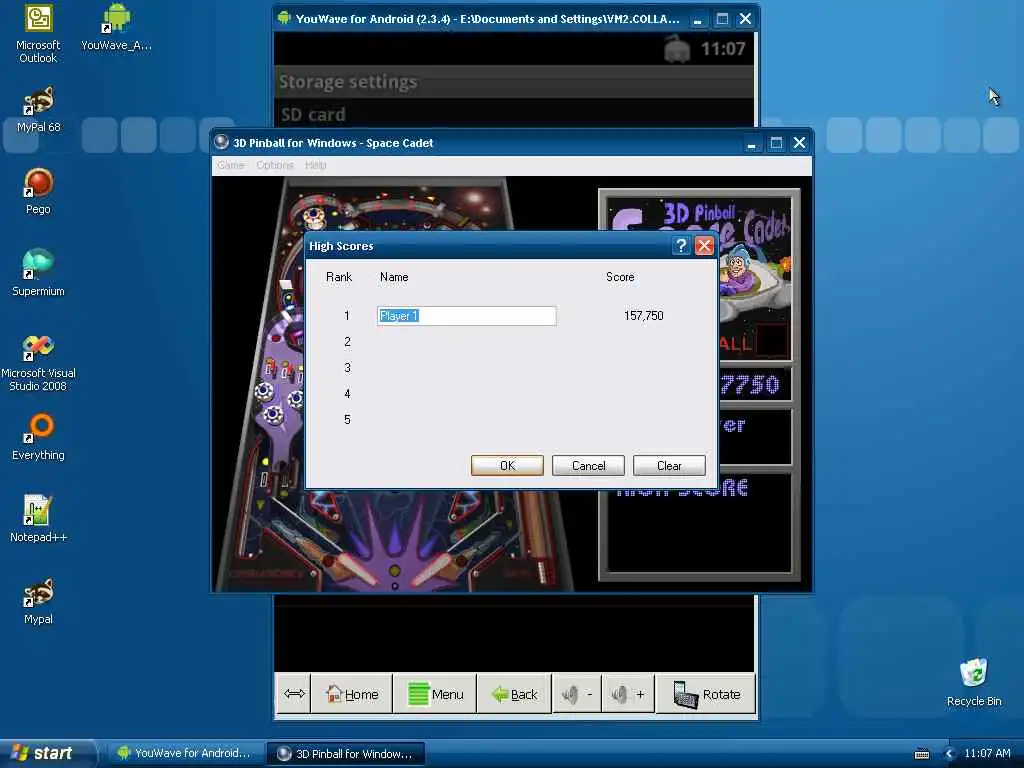
Task: Open the Windows Start menu
Action: [46, 753]
